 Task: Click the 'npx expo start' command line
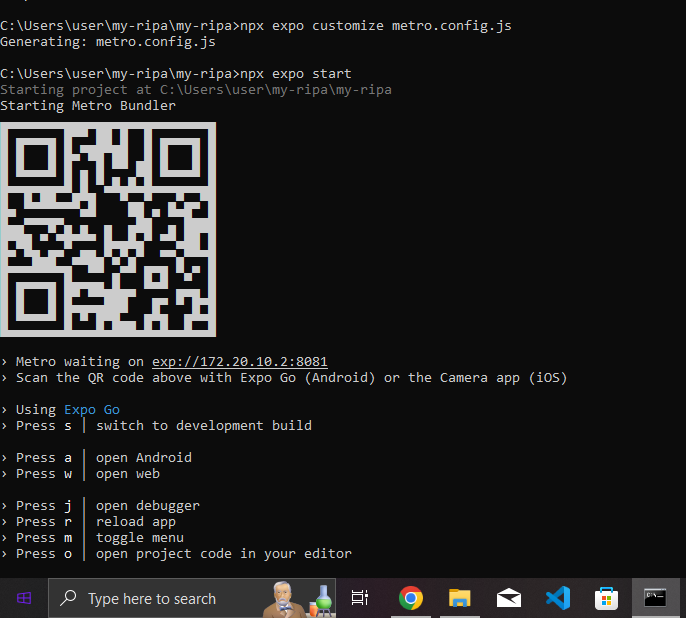176,73
